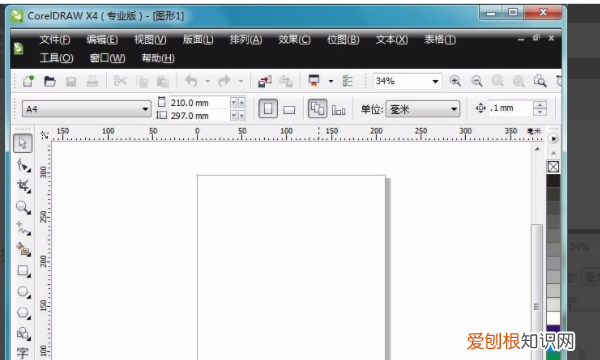Select the Basic shapes tool
Image resolution: width=600 pixels, height=360 pixels.
click(x=23, y=333)
